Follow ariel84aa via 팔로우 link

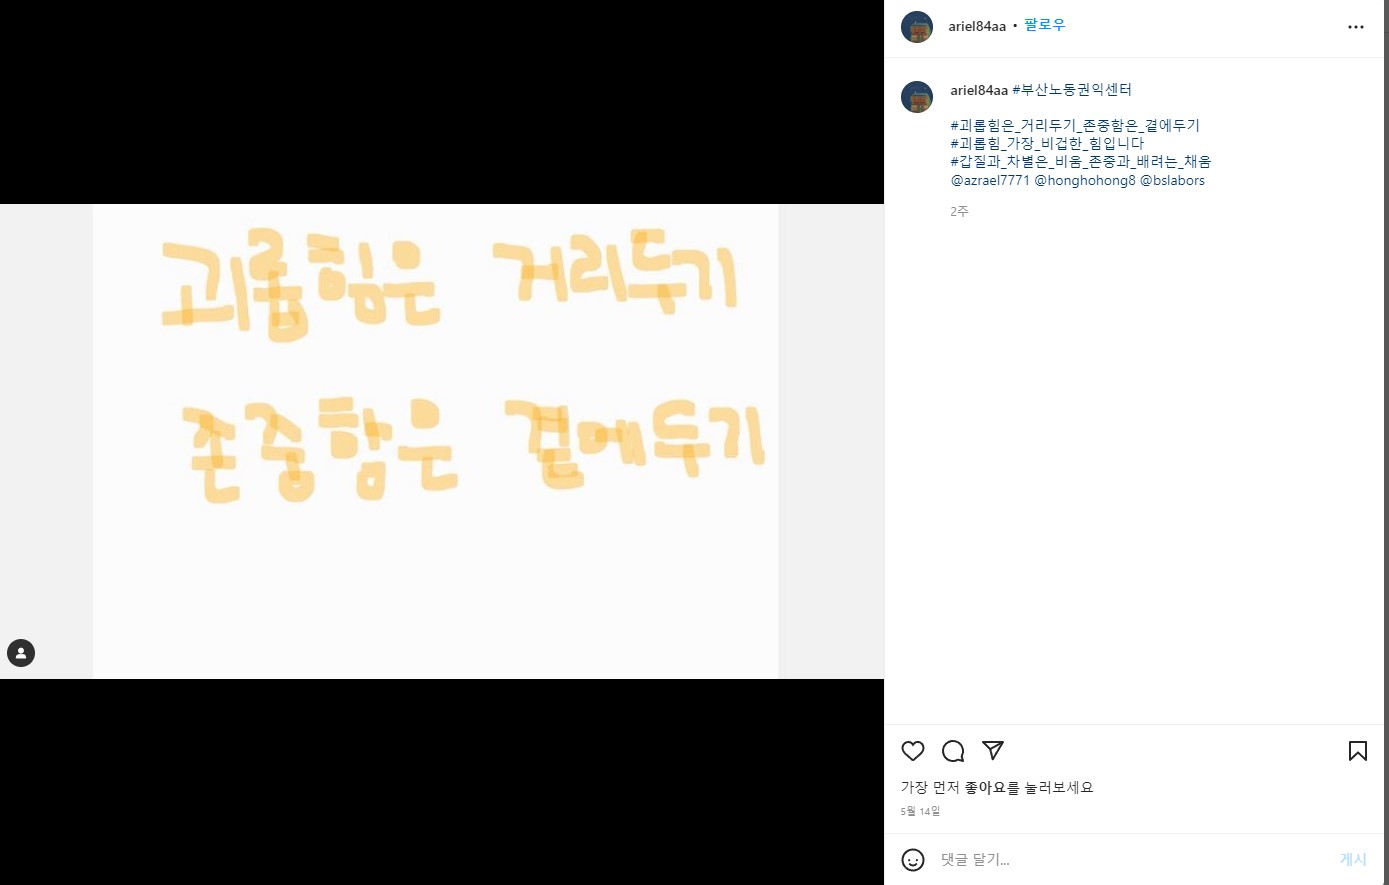tap(1045, 25)
